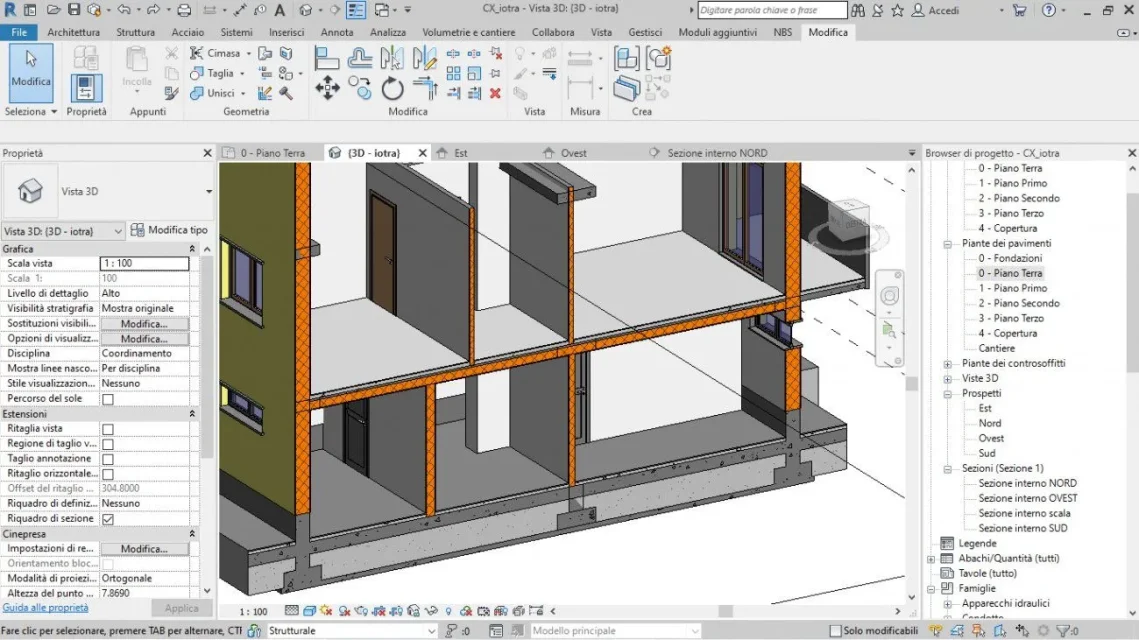1139x640 pixels.
Task: Click the Align tool in ribbon
Action: (327, 58)
